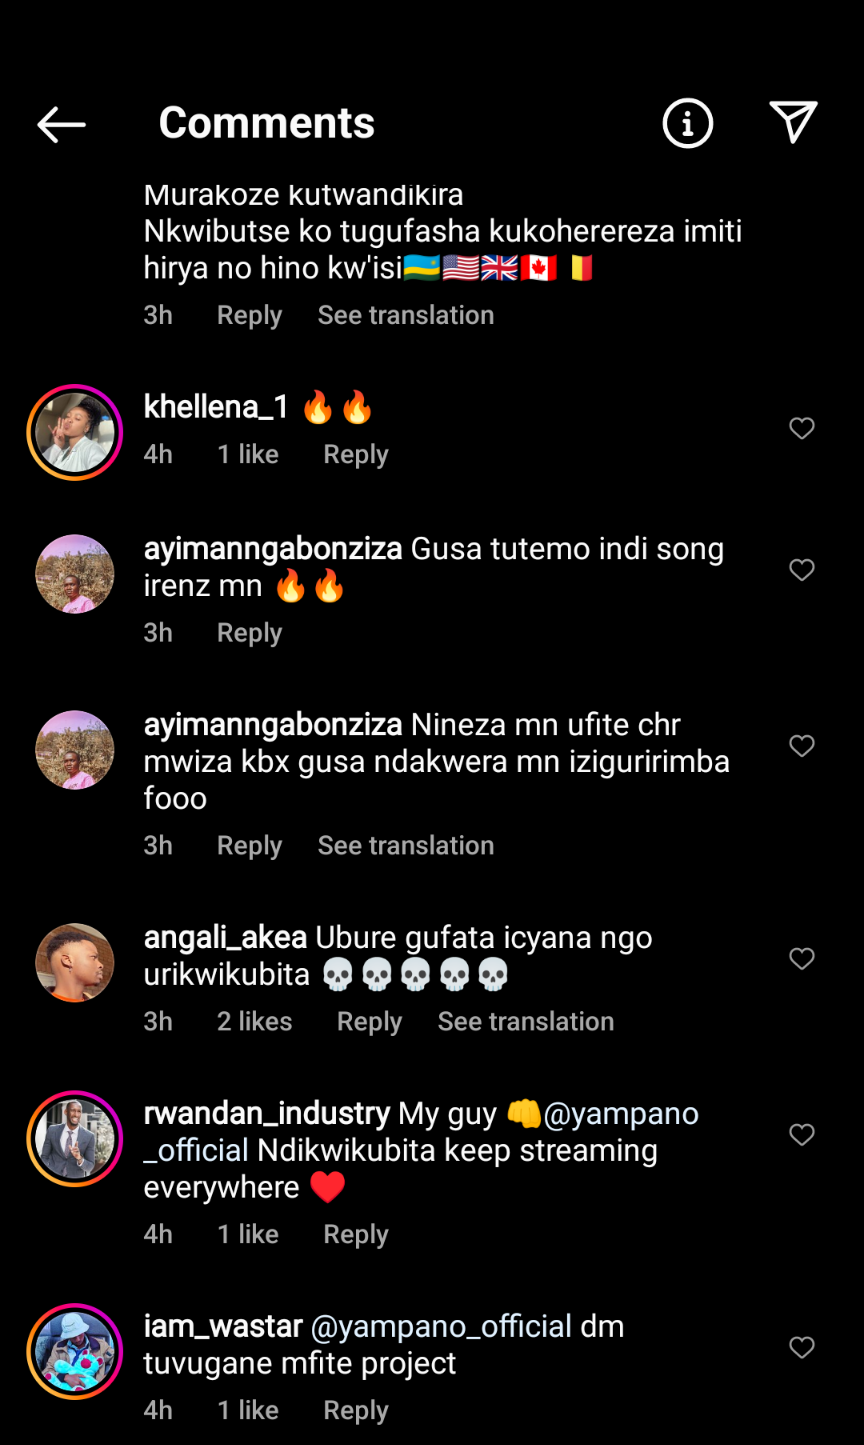This screenshot has height=1445, width=864.
Task: Like the 'Gusa tutemo indi song' comment
Action: (x=802, y=570)
